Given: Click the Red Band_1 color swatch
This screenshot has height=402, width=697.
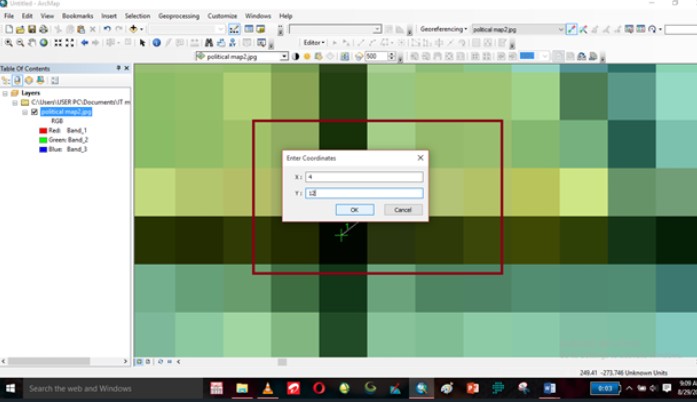Looking at the screenshot, I should click(x=43, y=131).
